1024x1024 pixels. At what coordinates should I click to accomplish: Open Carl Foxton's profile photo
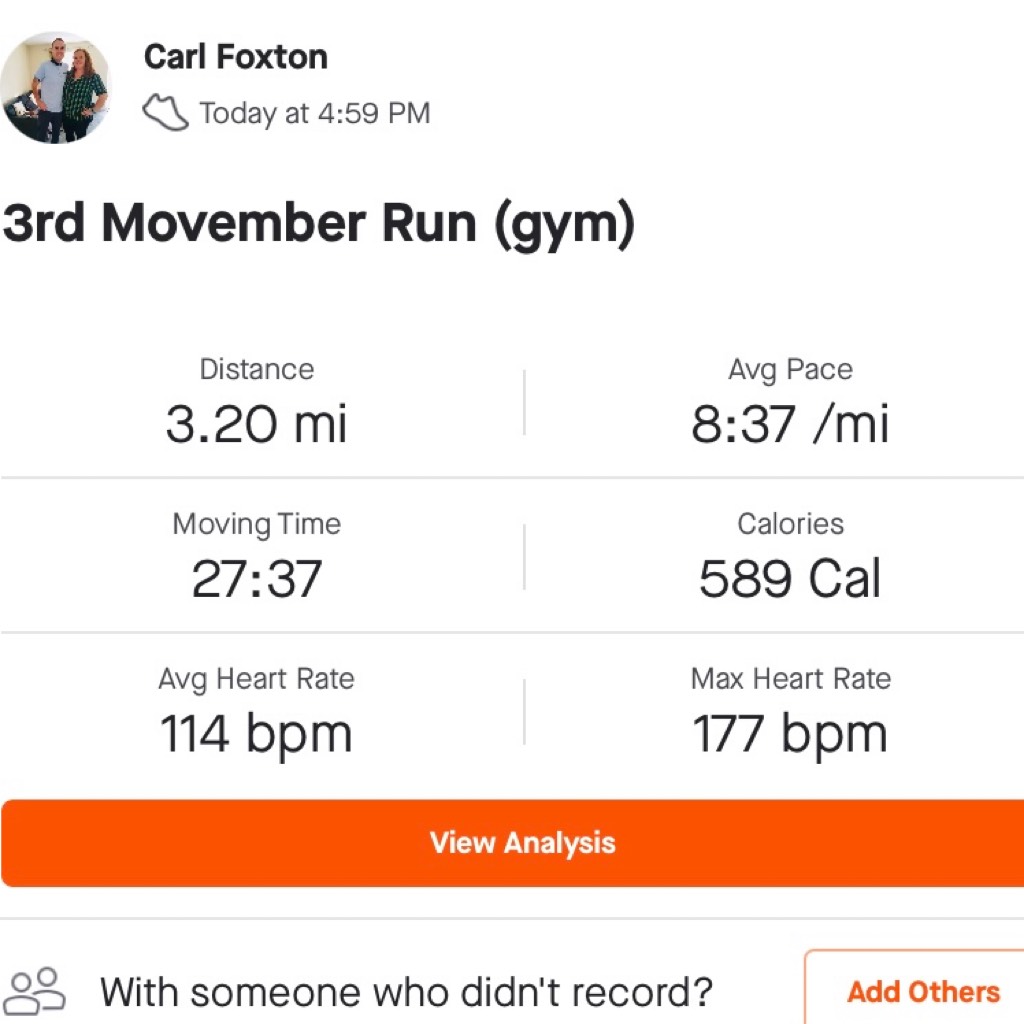(56, 88)
